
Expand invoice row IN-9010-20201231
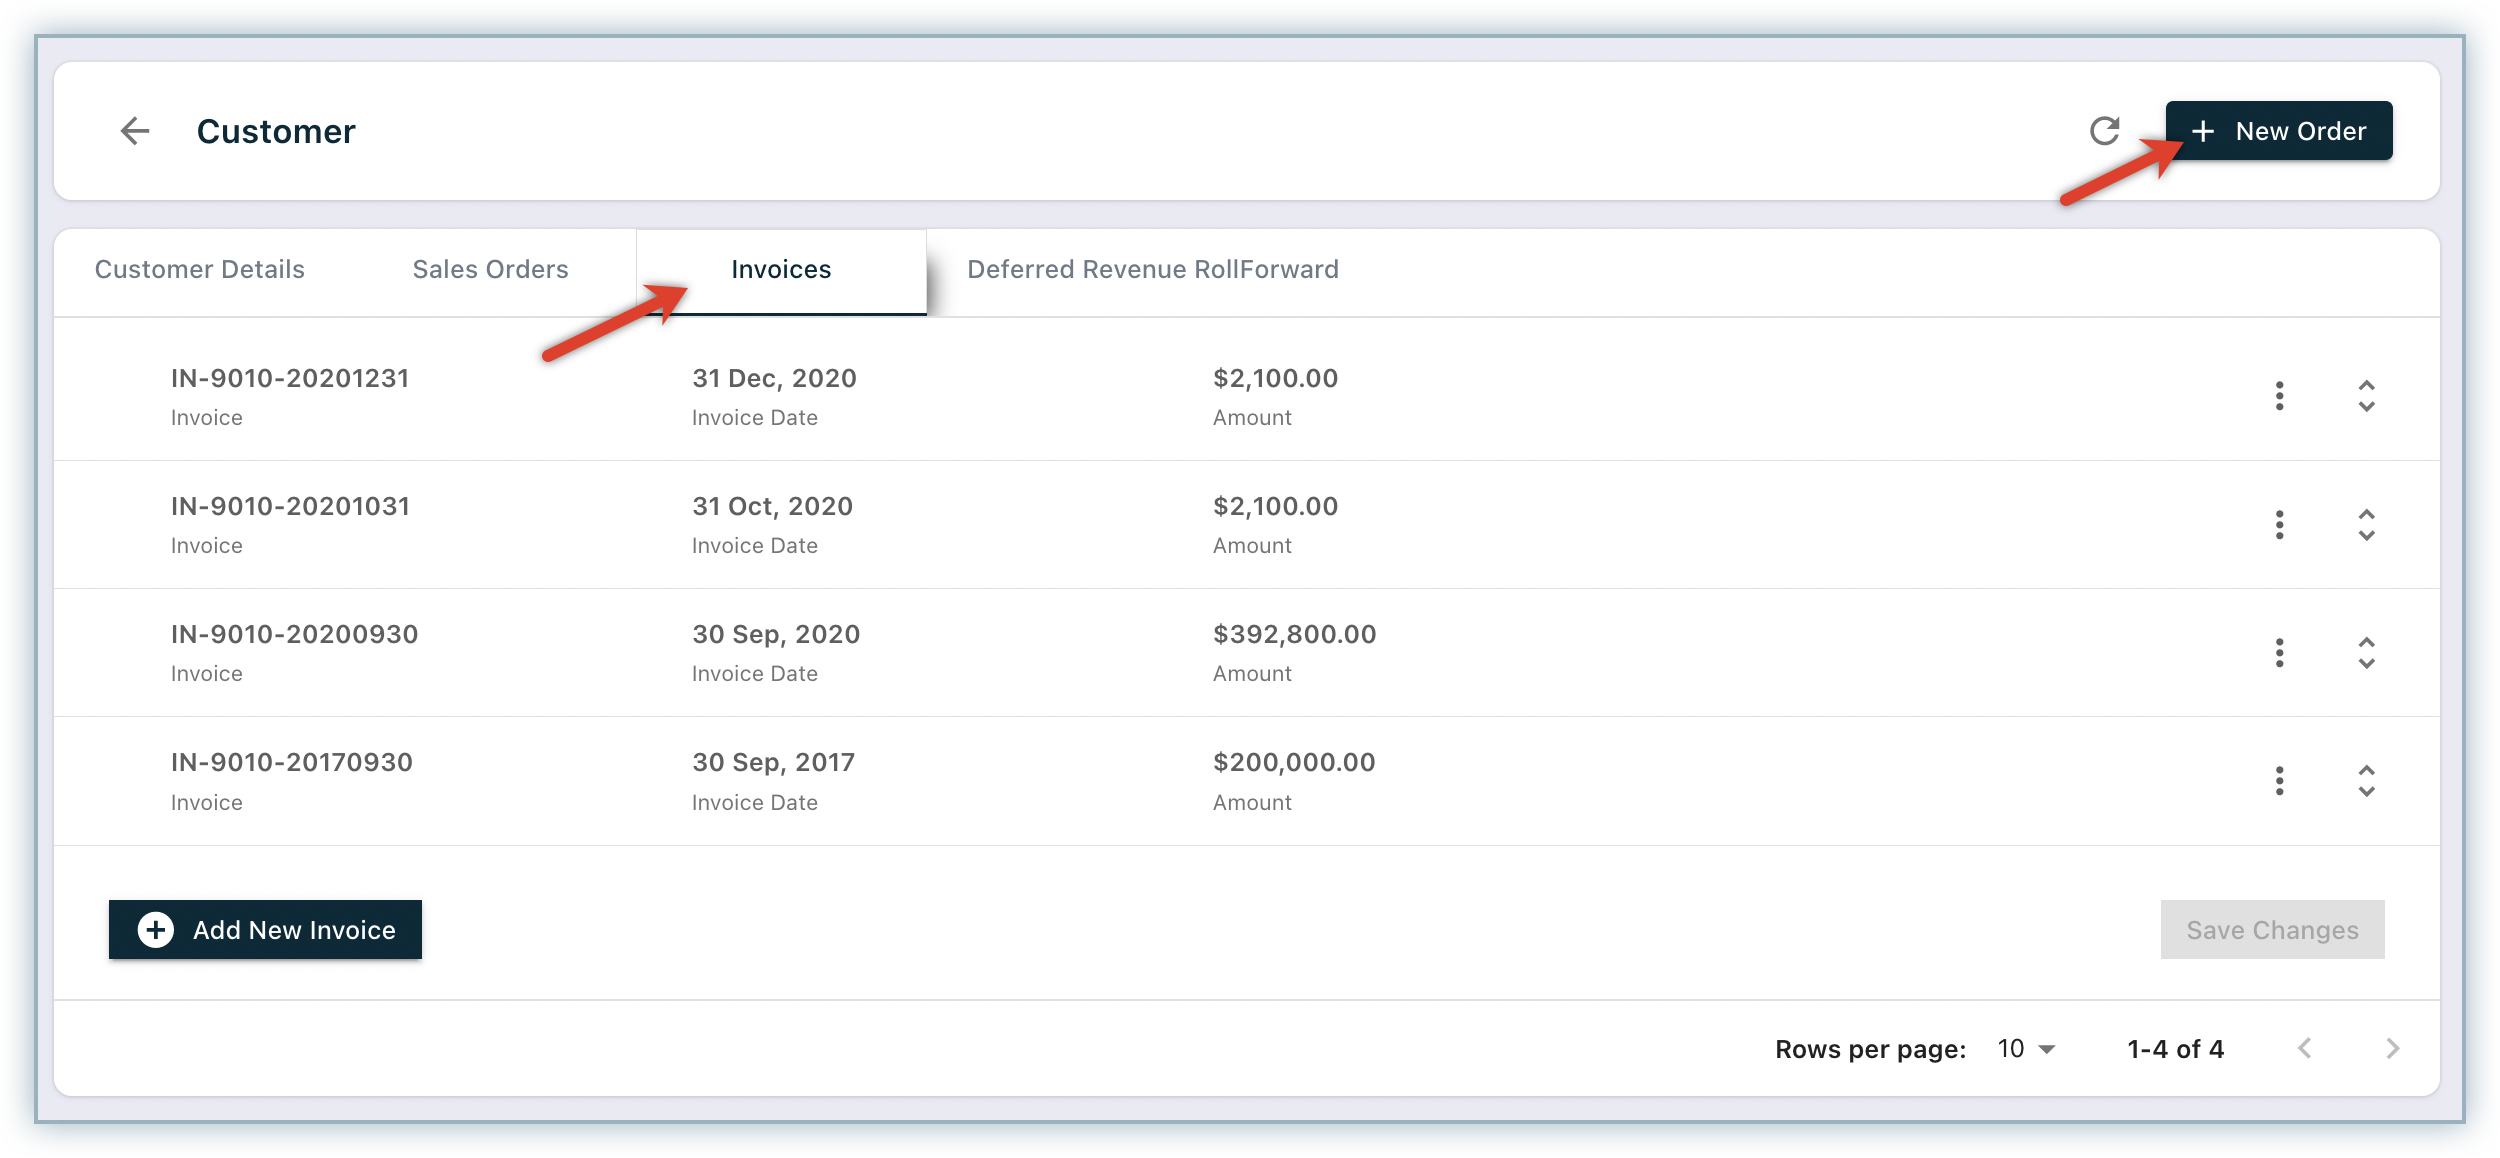tap(2366, 396)
